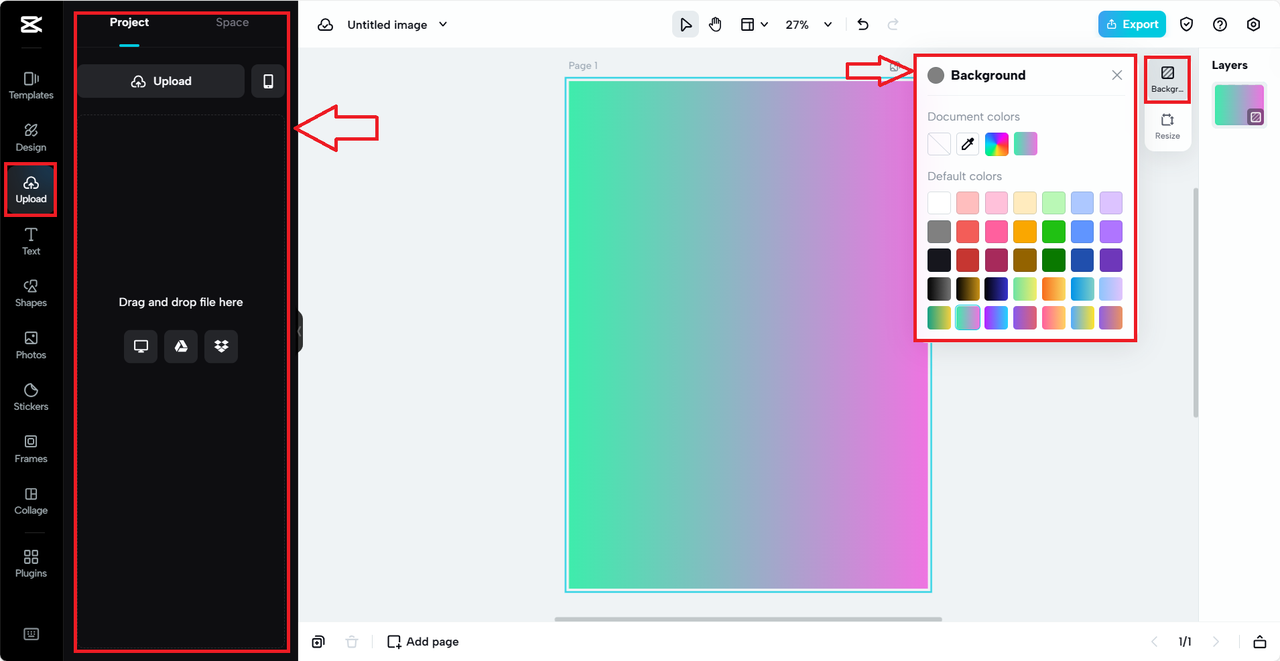Select the orange default color swatch
The image size is (1280, 661).
pyautogui.click(x=1025, y=232)
